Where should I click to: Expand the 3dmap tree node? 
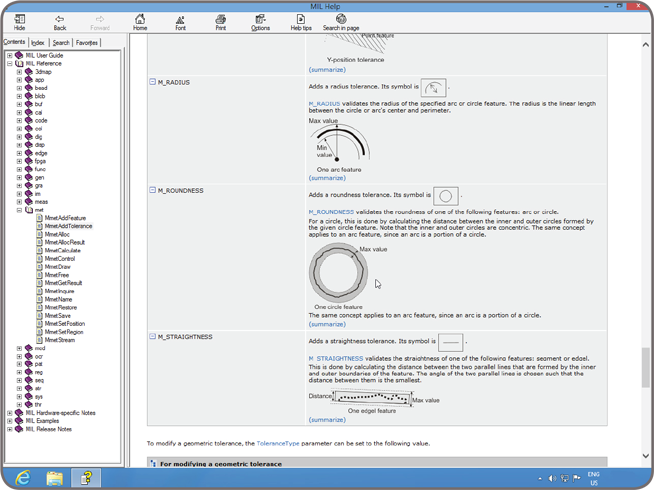[19, 72]
